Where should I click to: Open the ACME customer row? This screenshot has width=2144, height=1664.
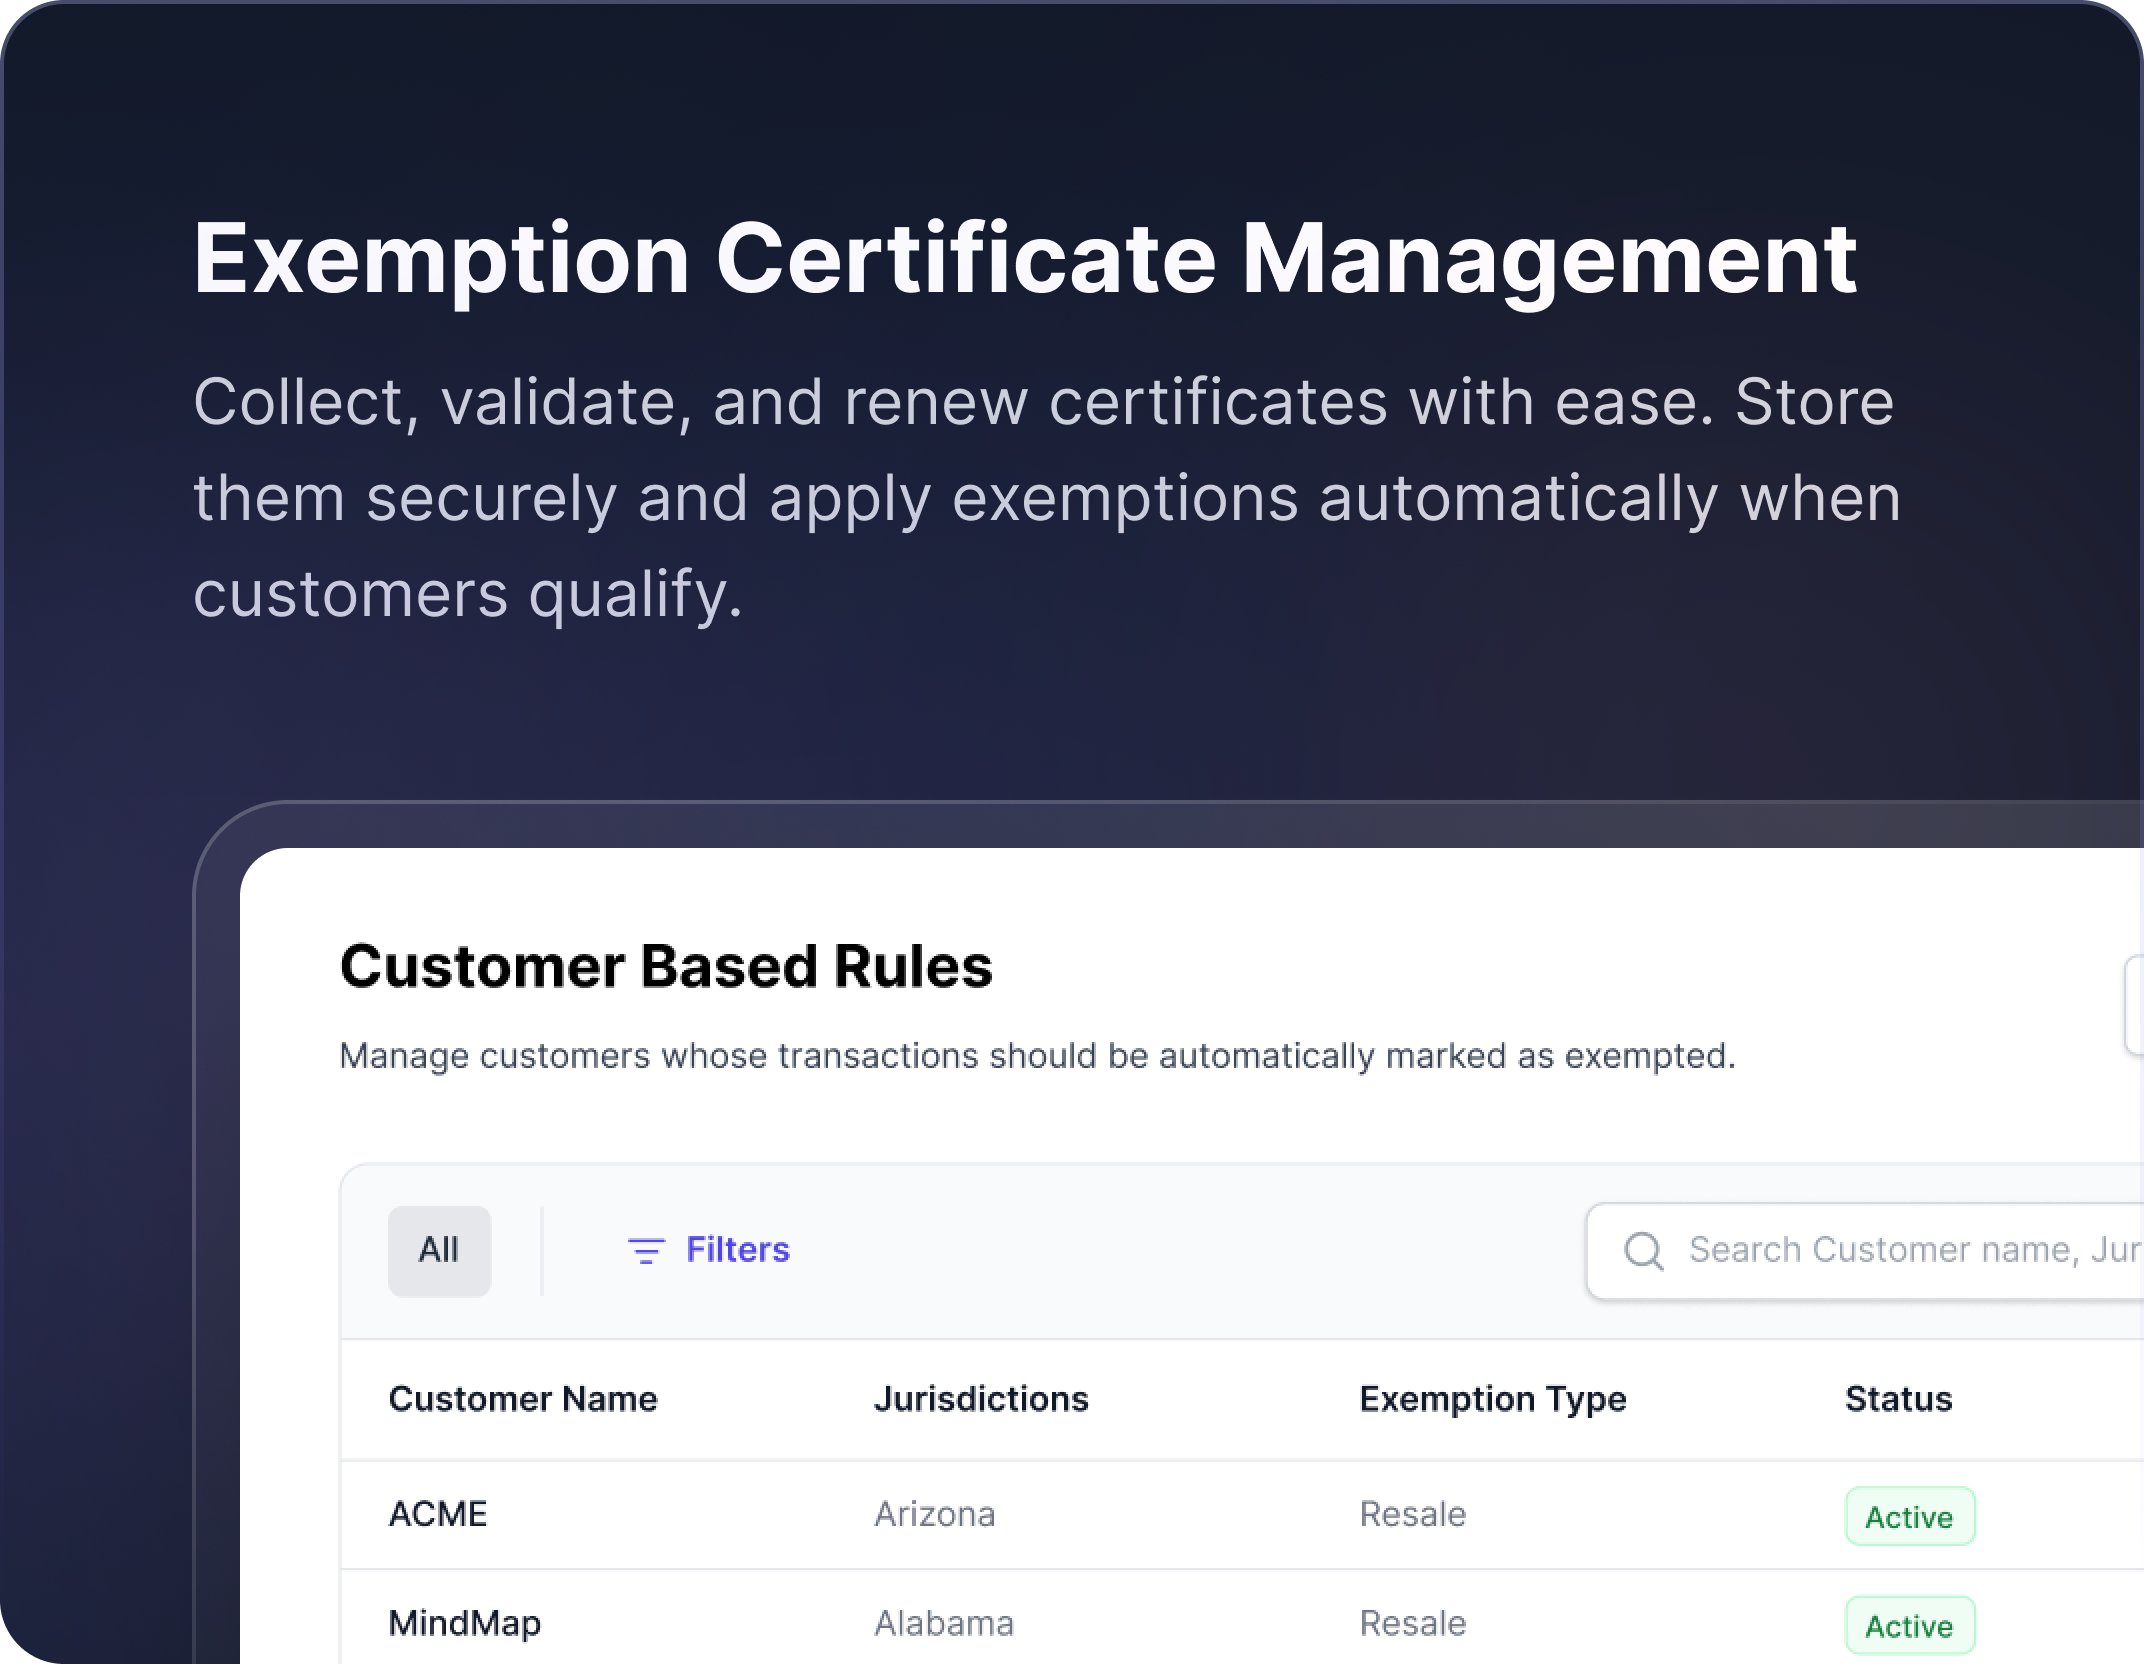pos(438,1514)
